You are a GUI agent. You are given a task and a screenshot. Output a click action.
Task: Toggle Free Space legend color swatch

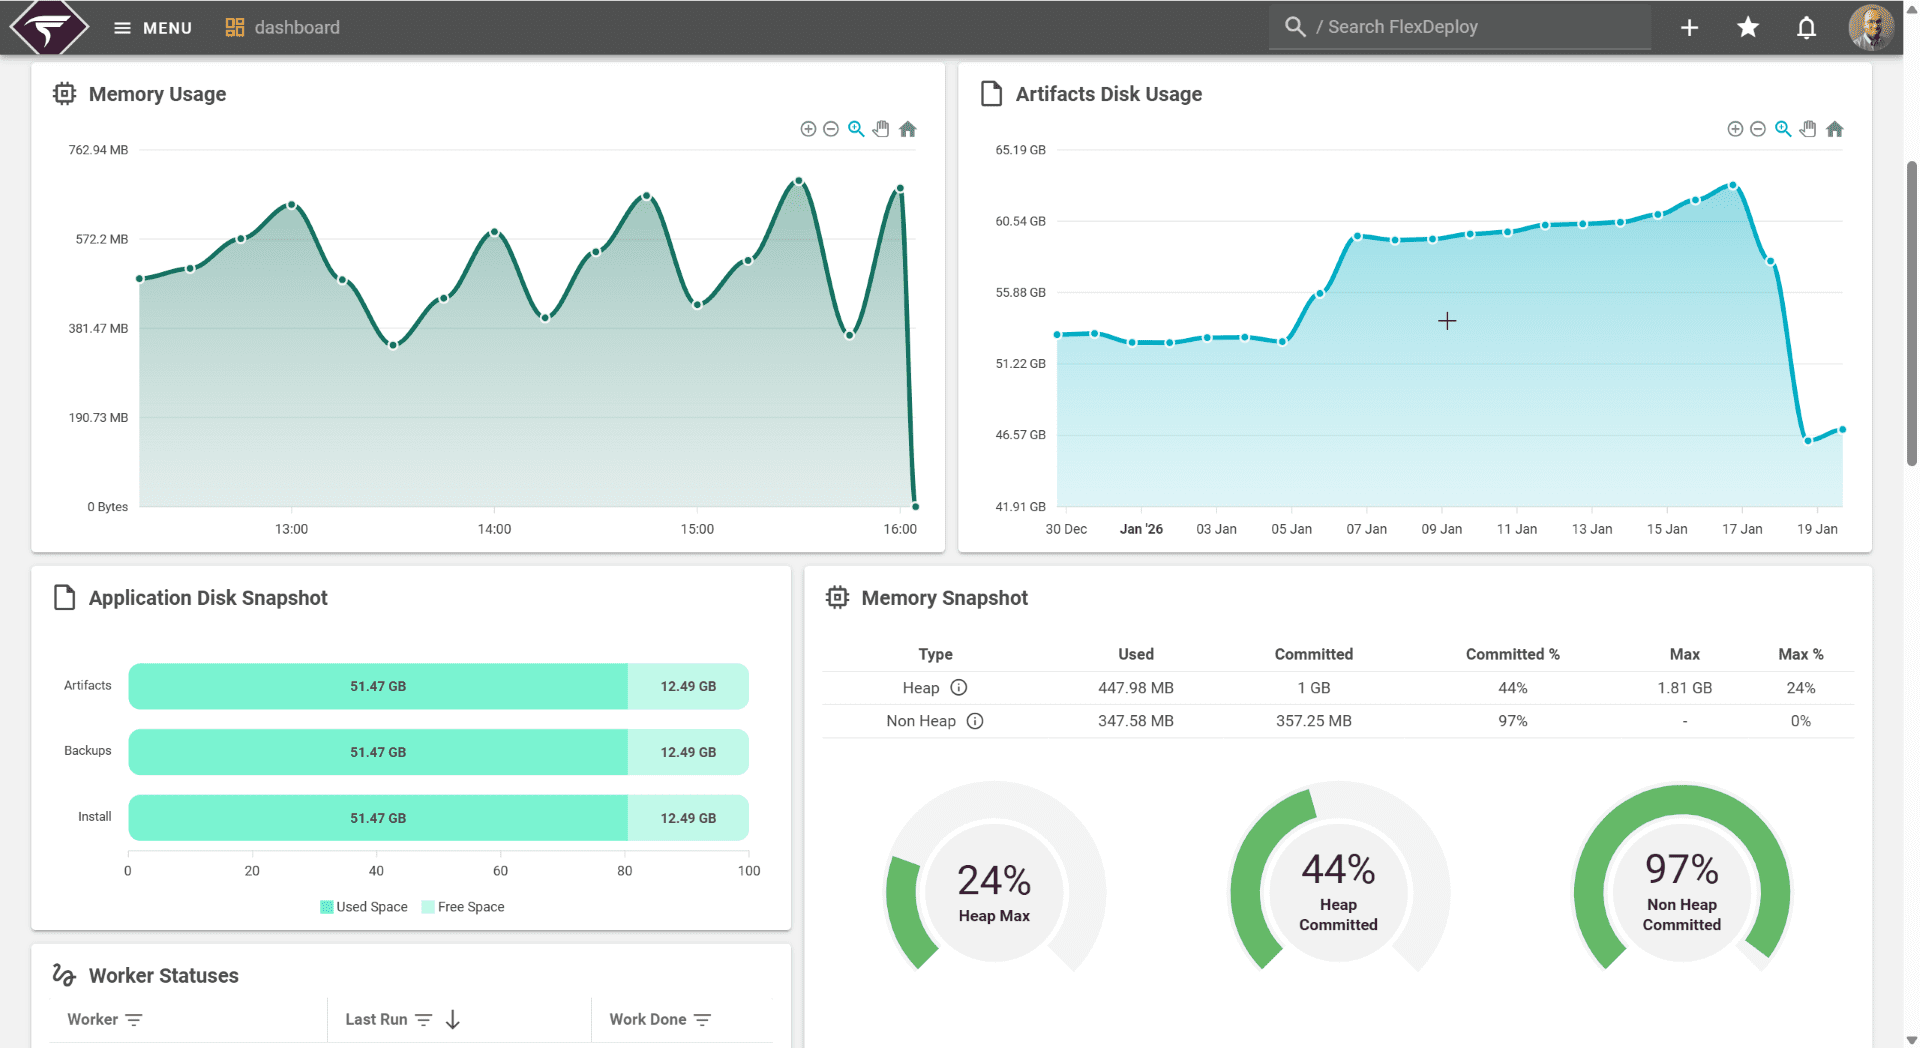428,907
